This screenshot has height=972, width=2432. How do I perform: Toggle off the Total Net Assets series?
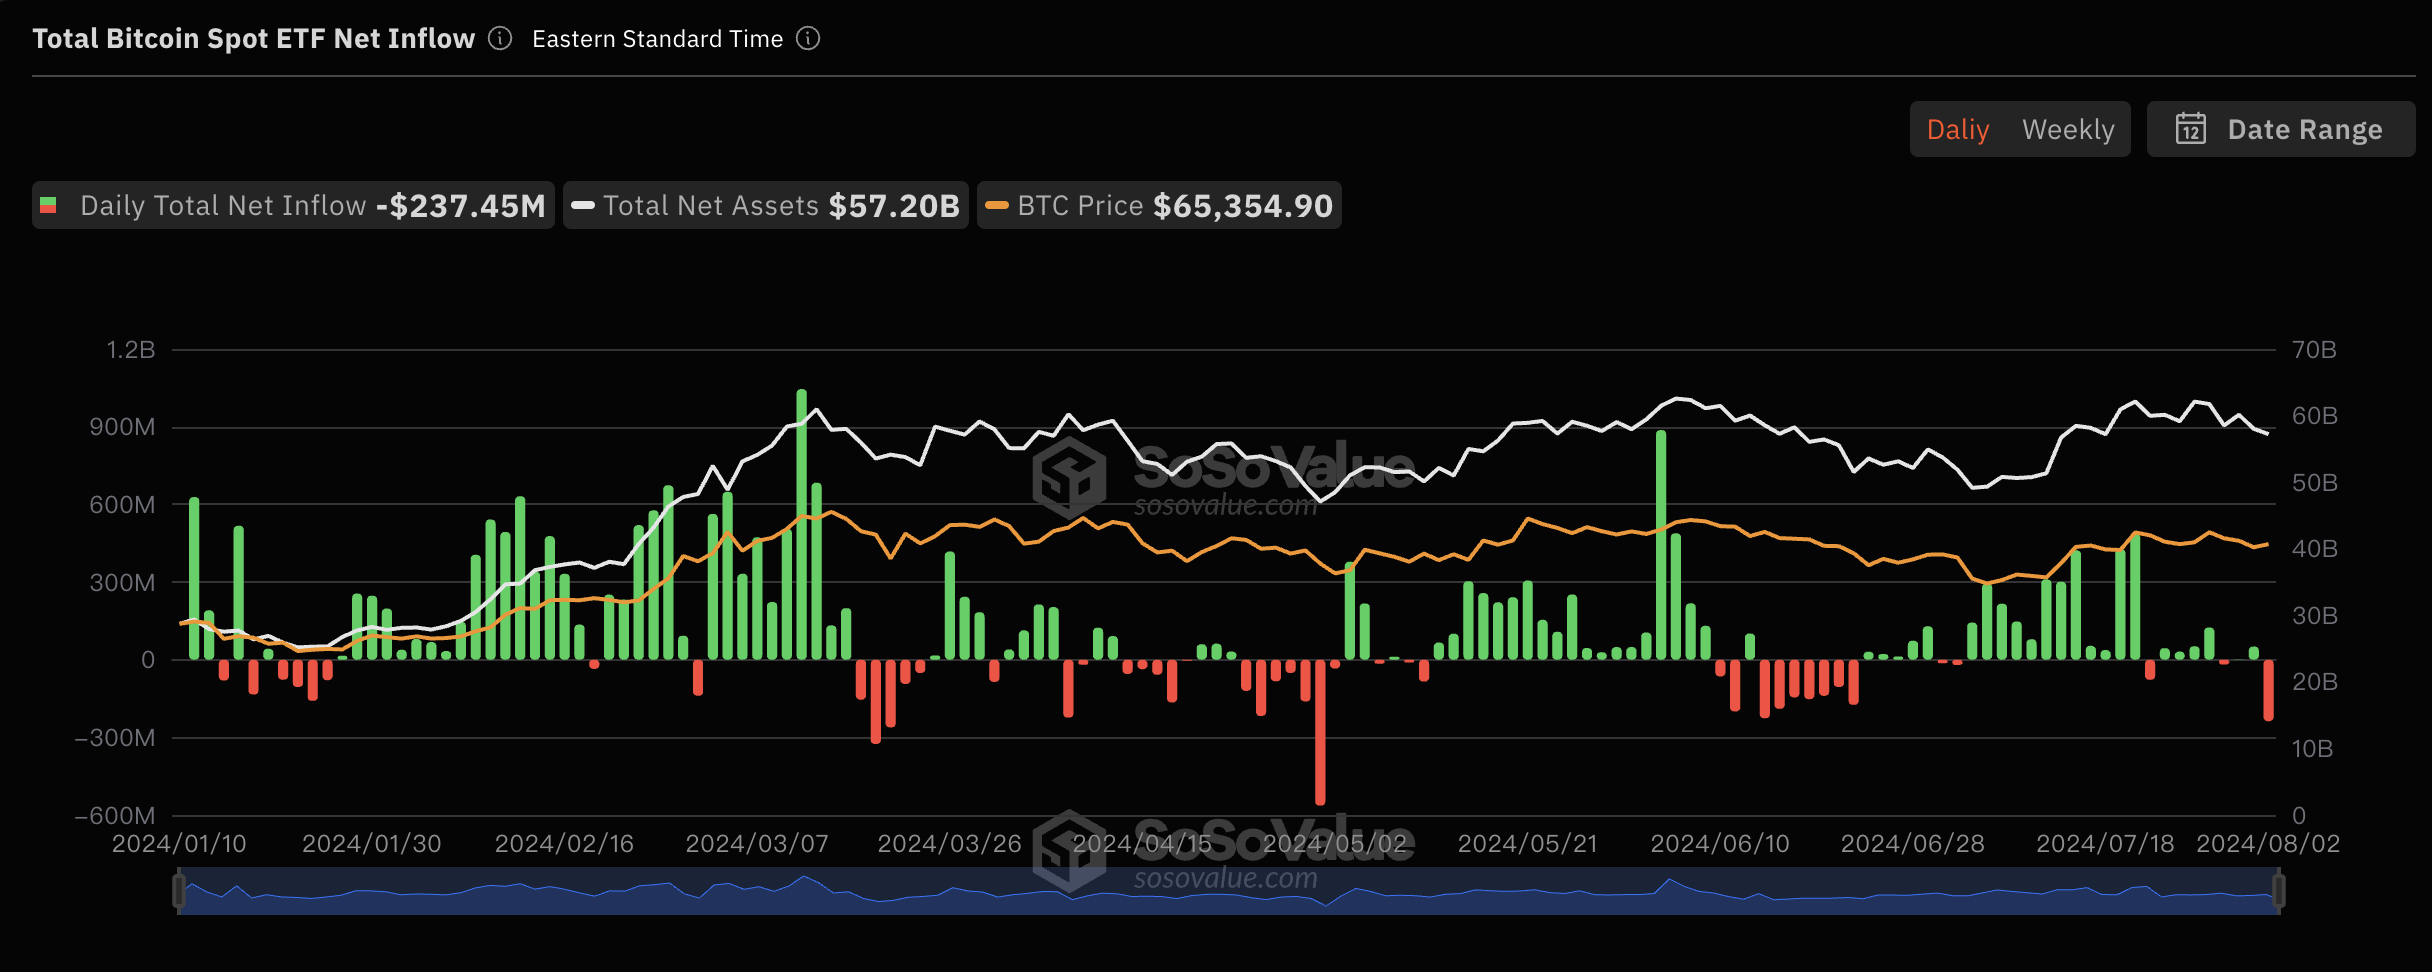[x=765, y=205]
